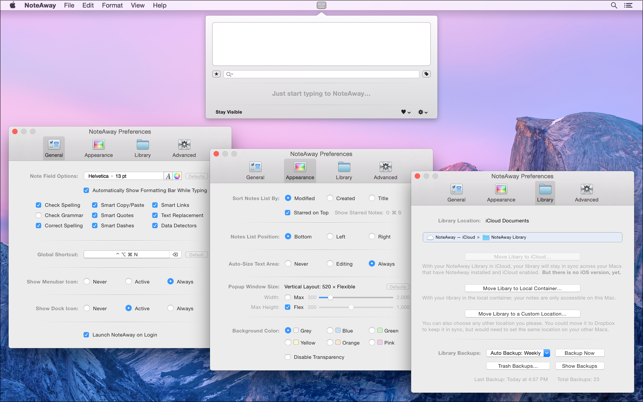Open the Help menu

click(x=160, y=5)
